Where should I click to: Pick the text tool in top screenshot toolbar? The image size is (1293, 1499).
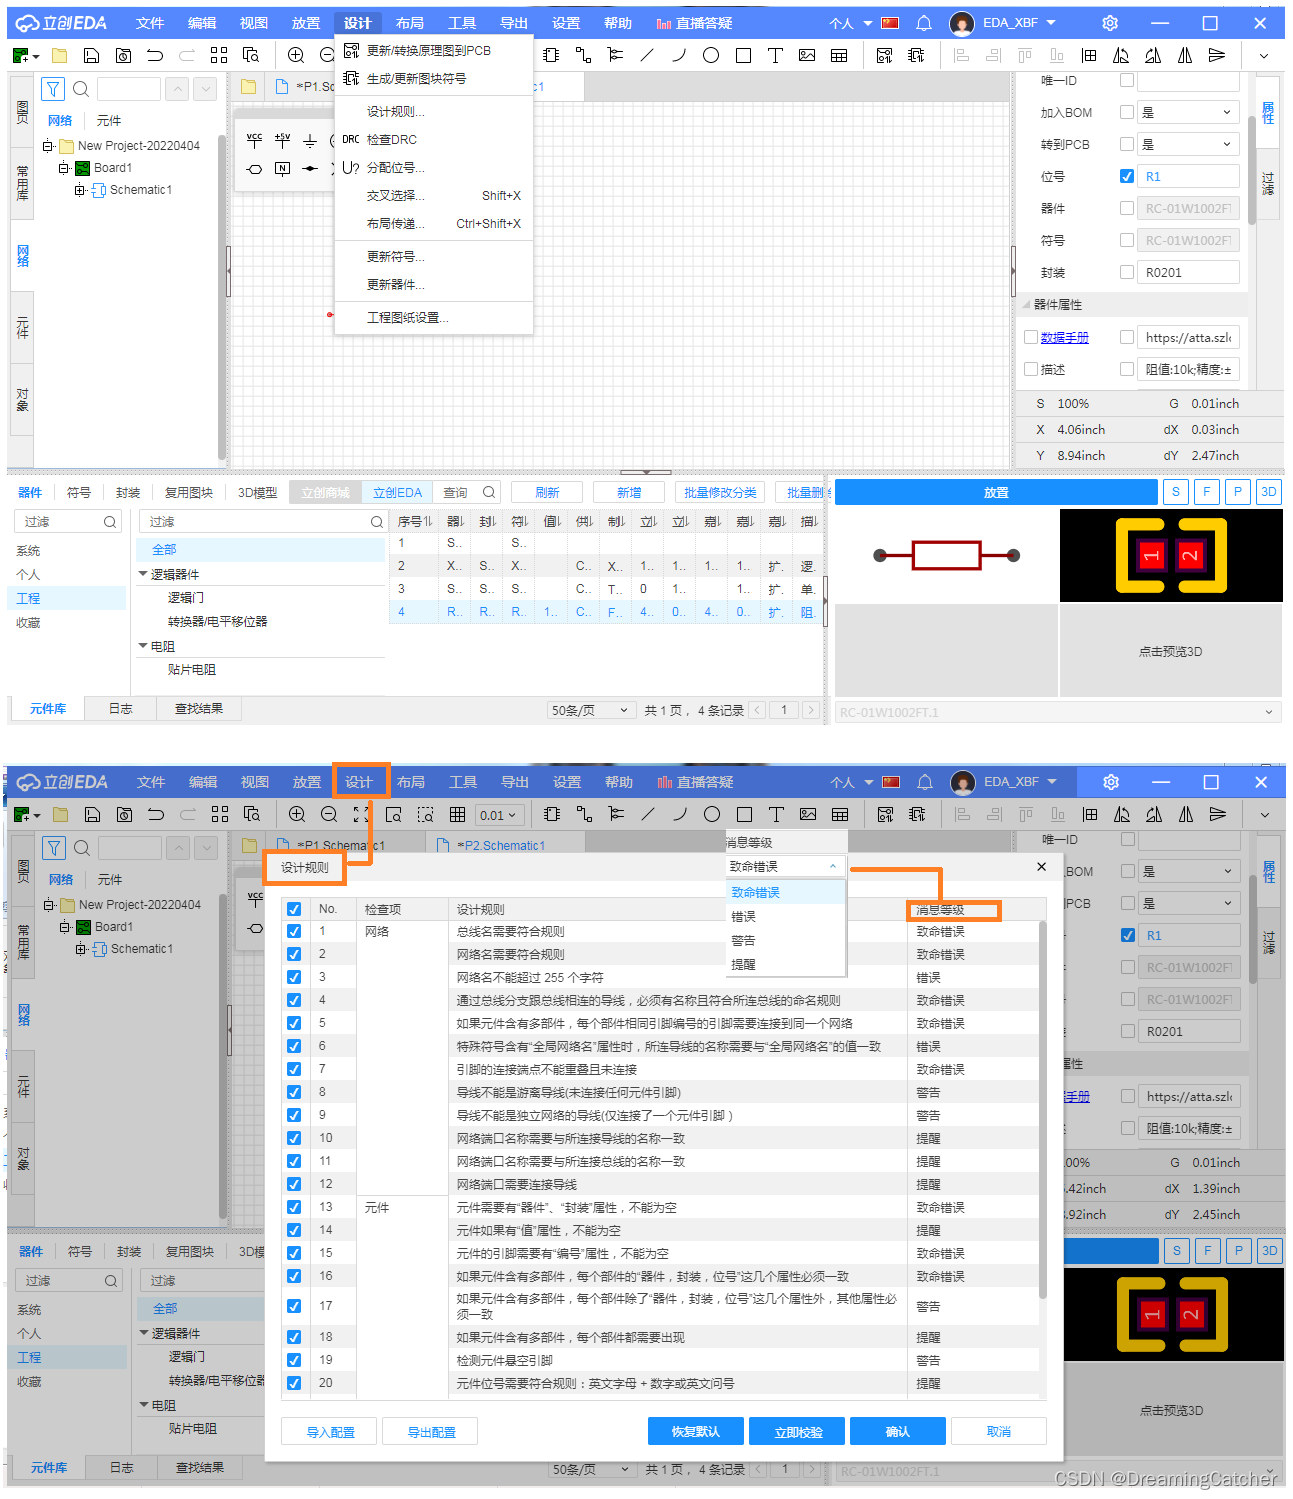pos(775,55)
